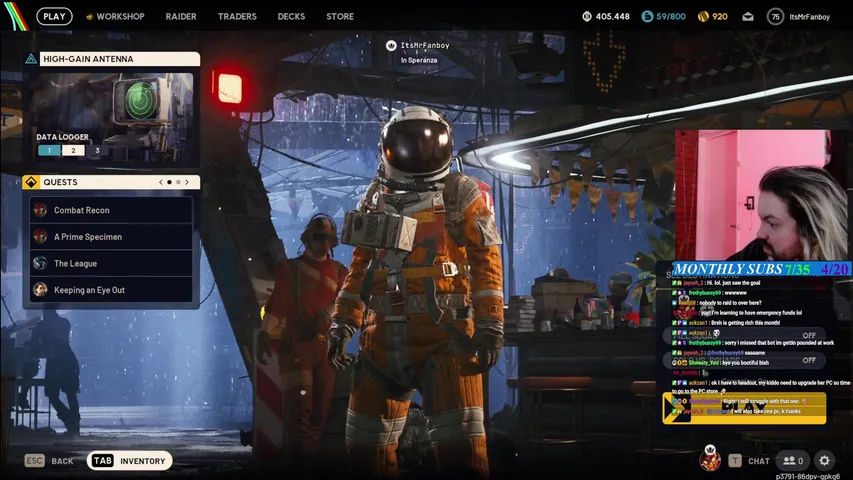Open the RAIDER tab
This screenshot has width=853, height=480.
[181, 16]
